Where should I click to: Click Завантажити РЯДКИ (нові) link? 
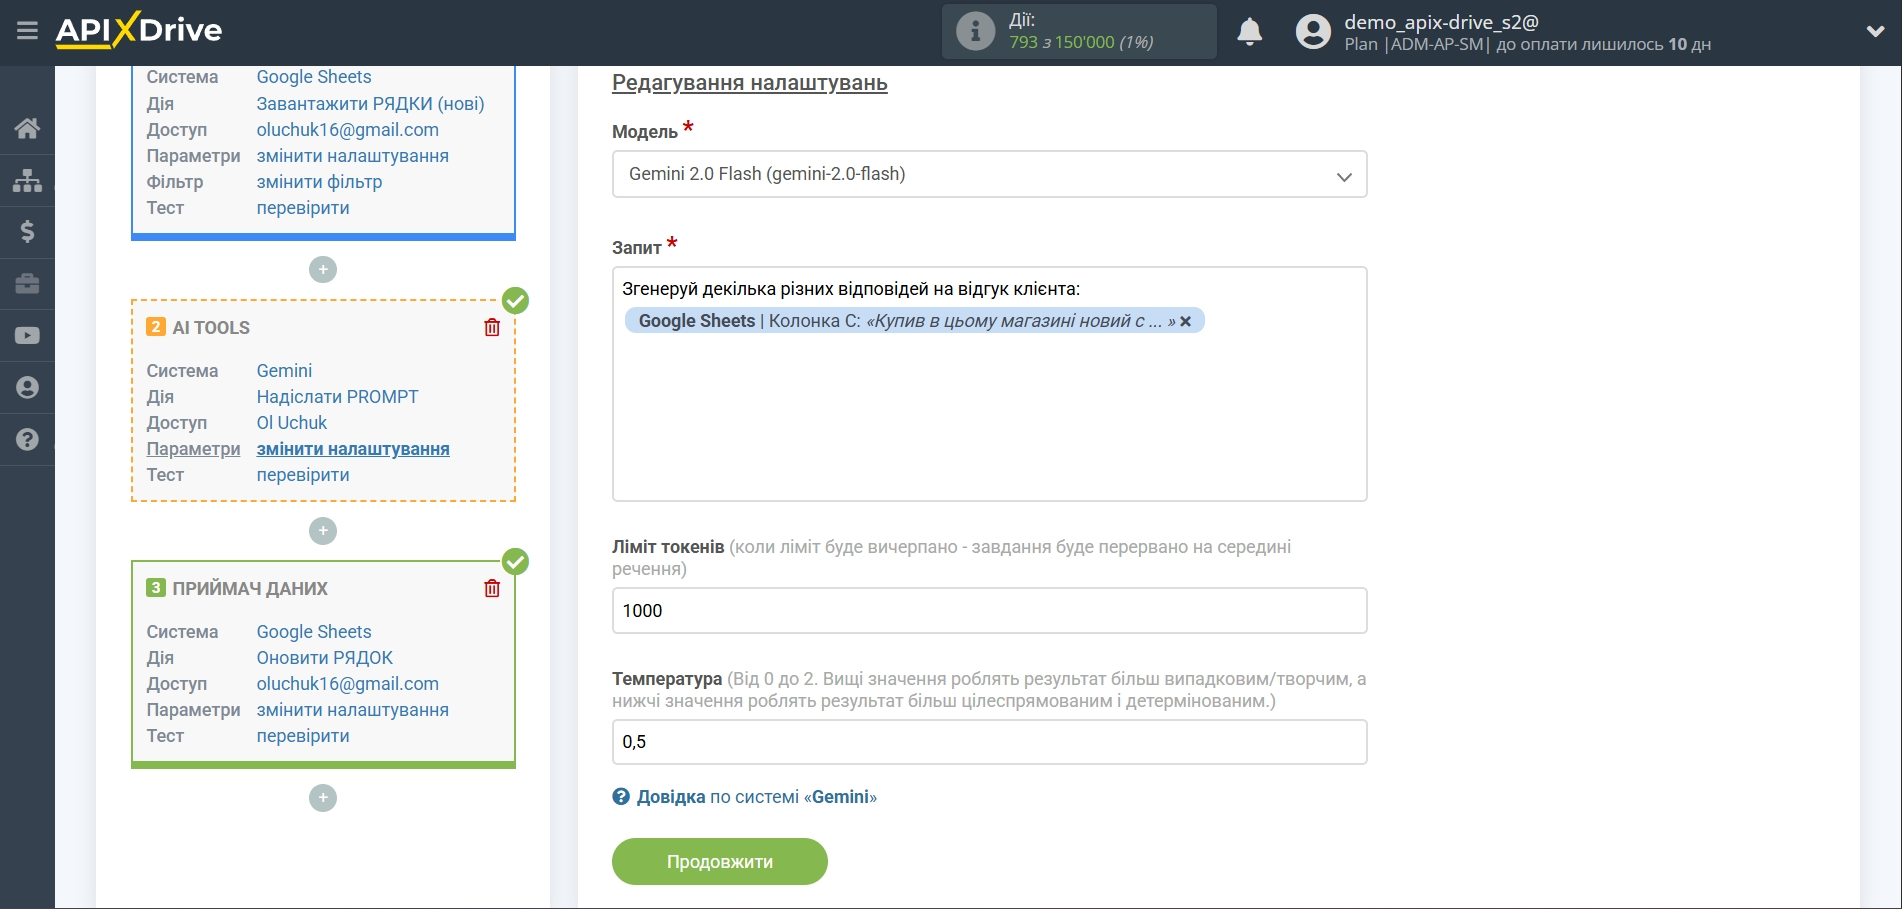[x=370, y=104]
